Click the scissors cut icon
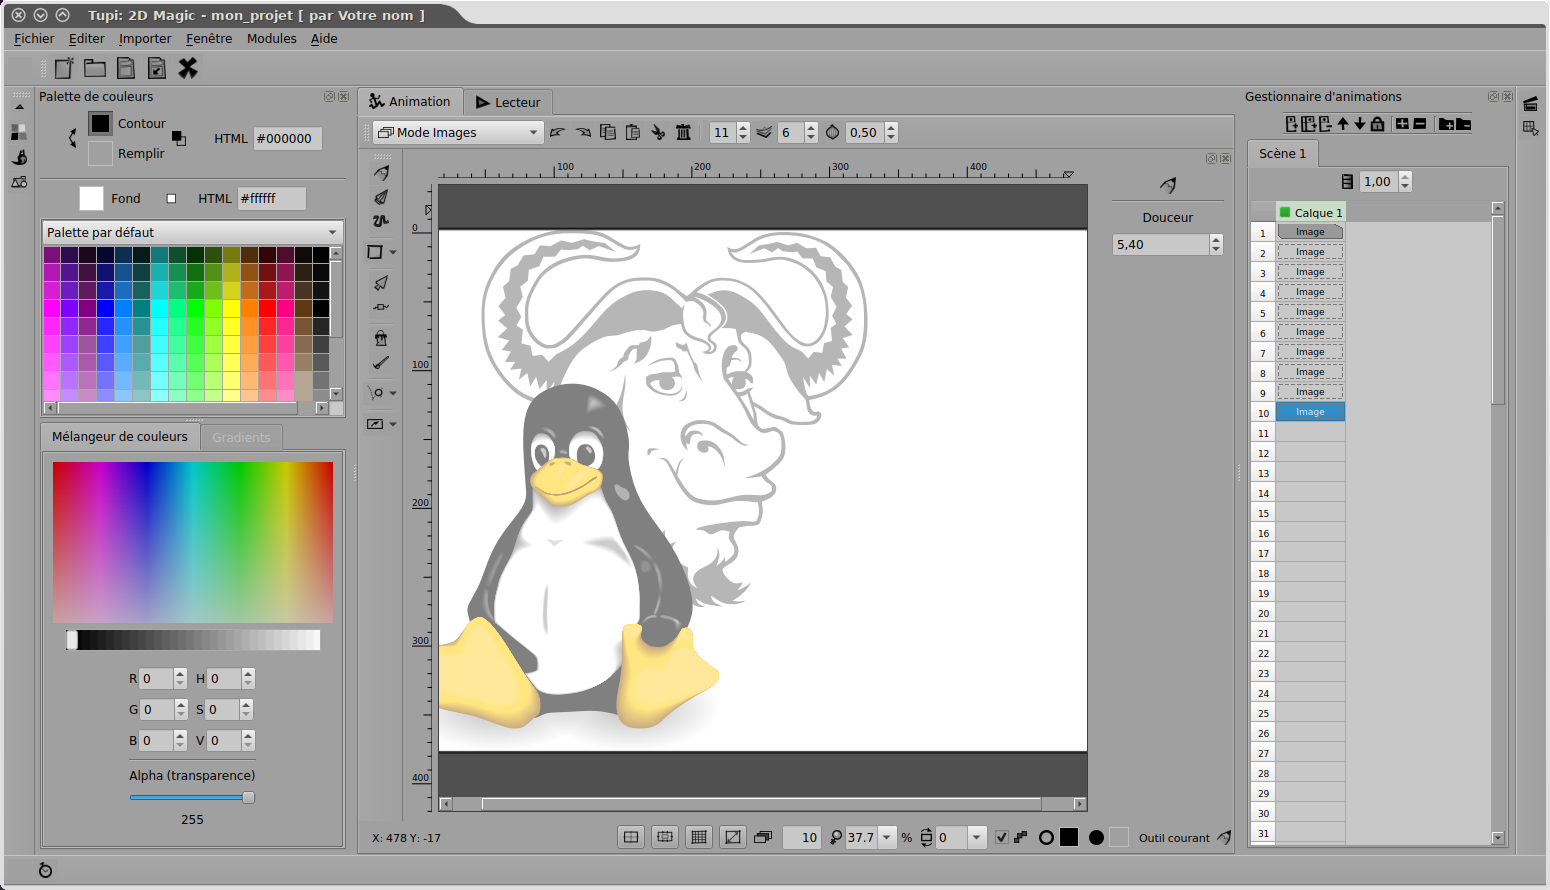The width and height of the screenshot is (1550, 890). pos(658,132)
